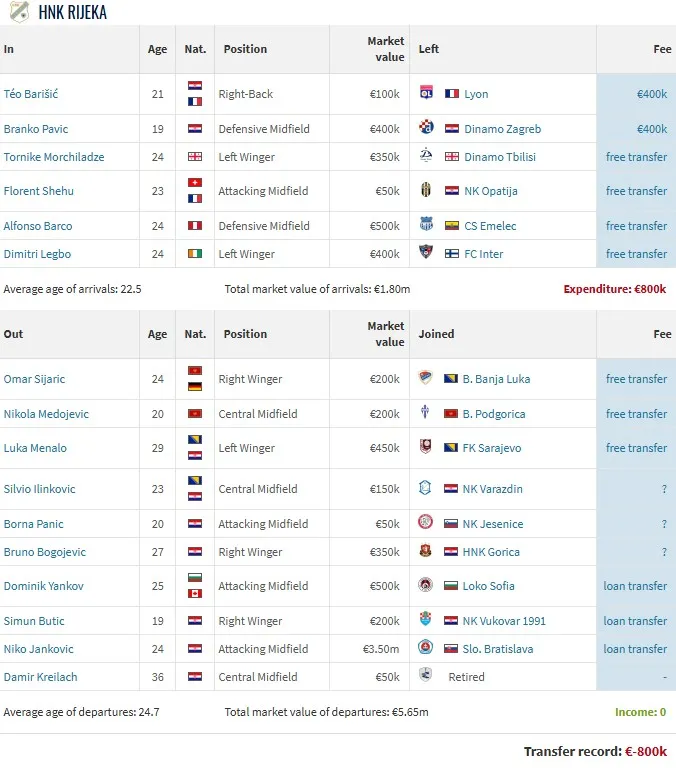Viewport: 676px width, 768px height.
Task: Click the Age header in departures table
Action: [157, 334]
